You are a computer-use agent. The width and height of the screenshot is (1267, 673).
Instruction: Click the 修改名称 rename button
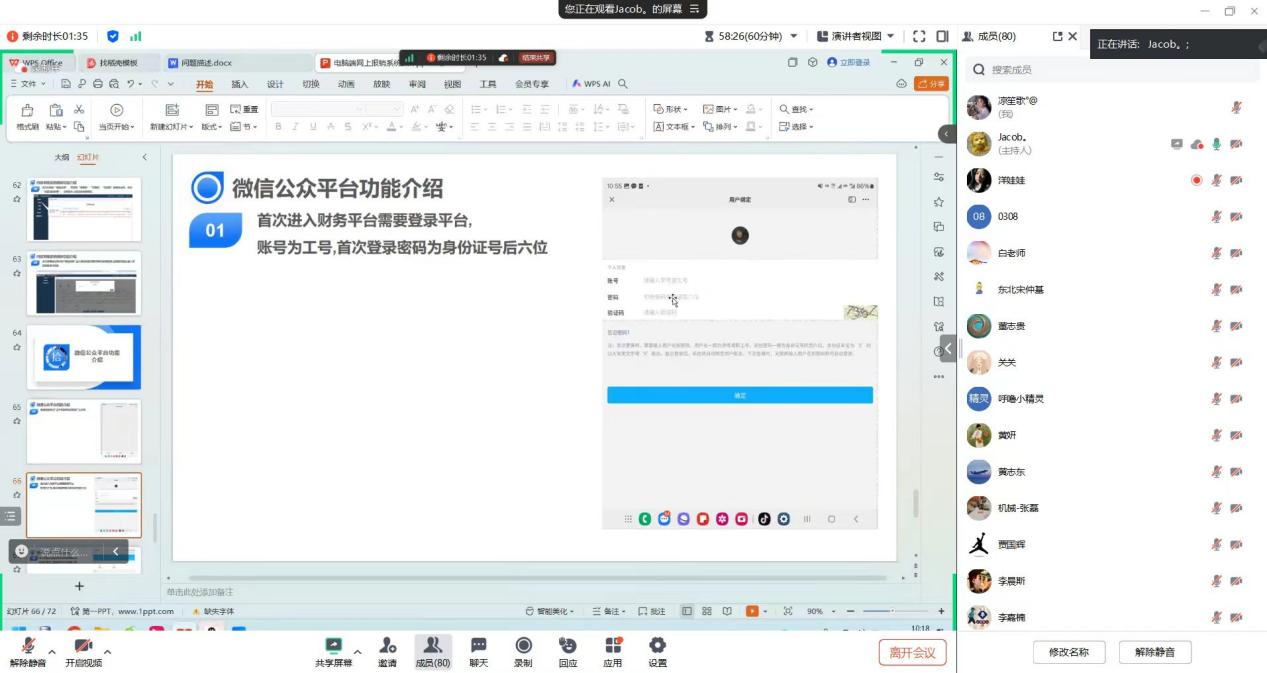pyautogui.click(x=1068, y=652)
